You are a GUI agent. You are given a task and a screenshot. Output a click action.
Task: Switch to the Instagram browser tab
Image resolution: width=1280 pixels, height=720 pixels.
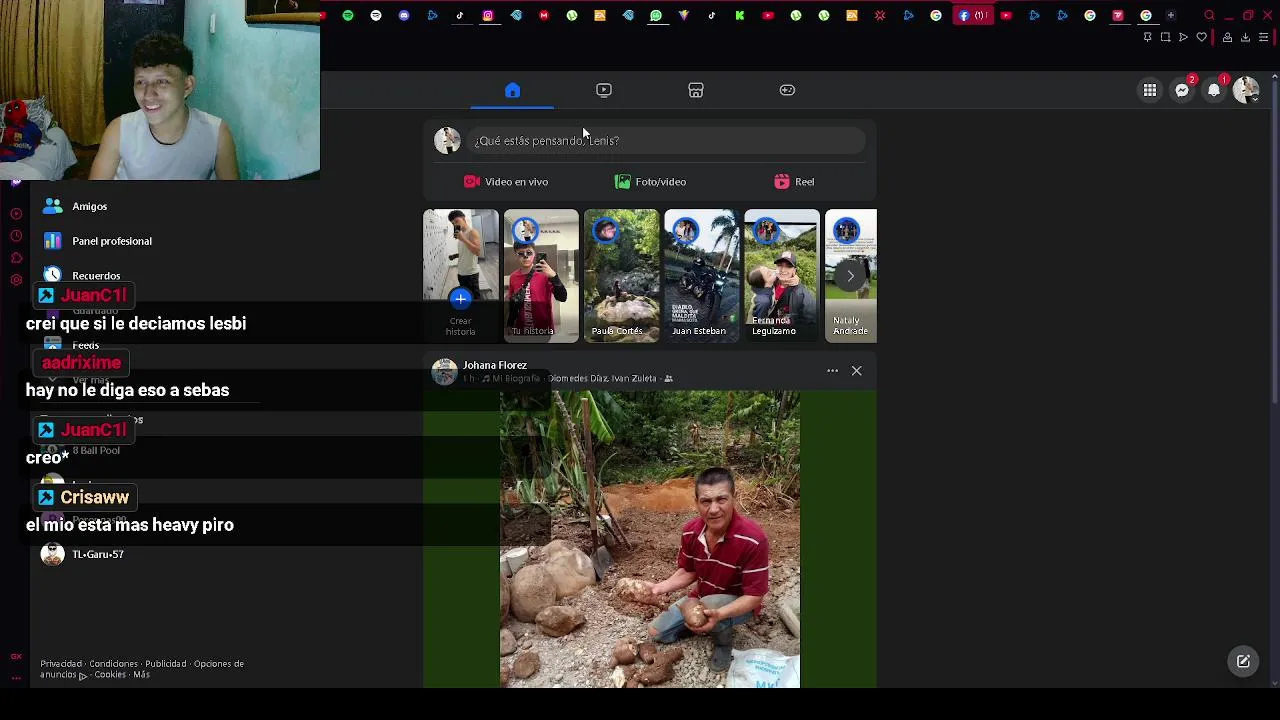(488, 15)
